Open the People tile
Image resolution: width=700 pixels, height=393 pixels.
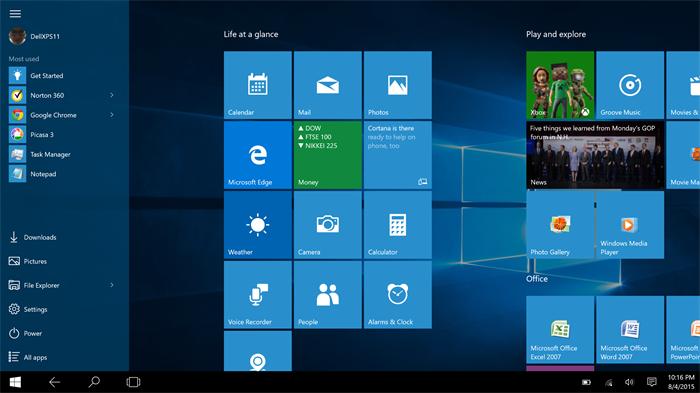pyautogui.click(x=328, y=295)
